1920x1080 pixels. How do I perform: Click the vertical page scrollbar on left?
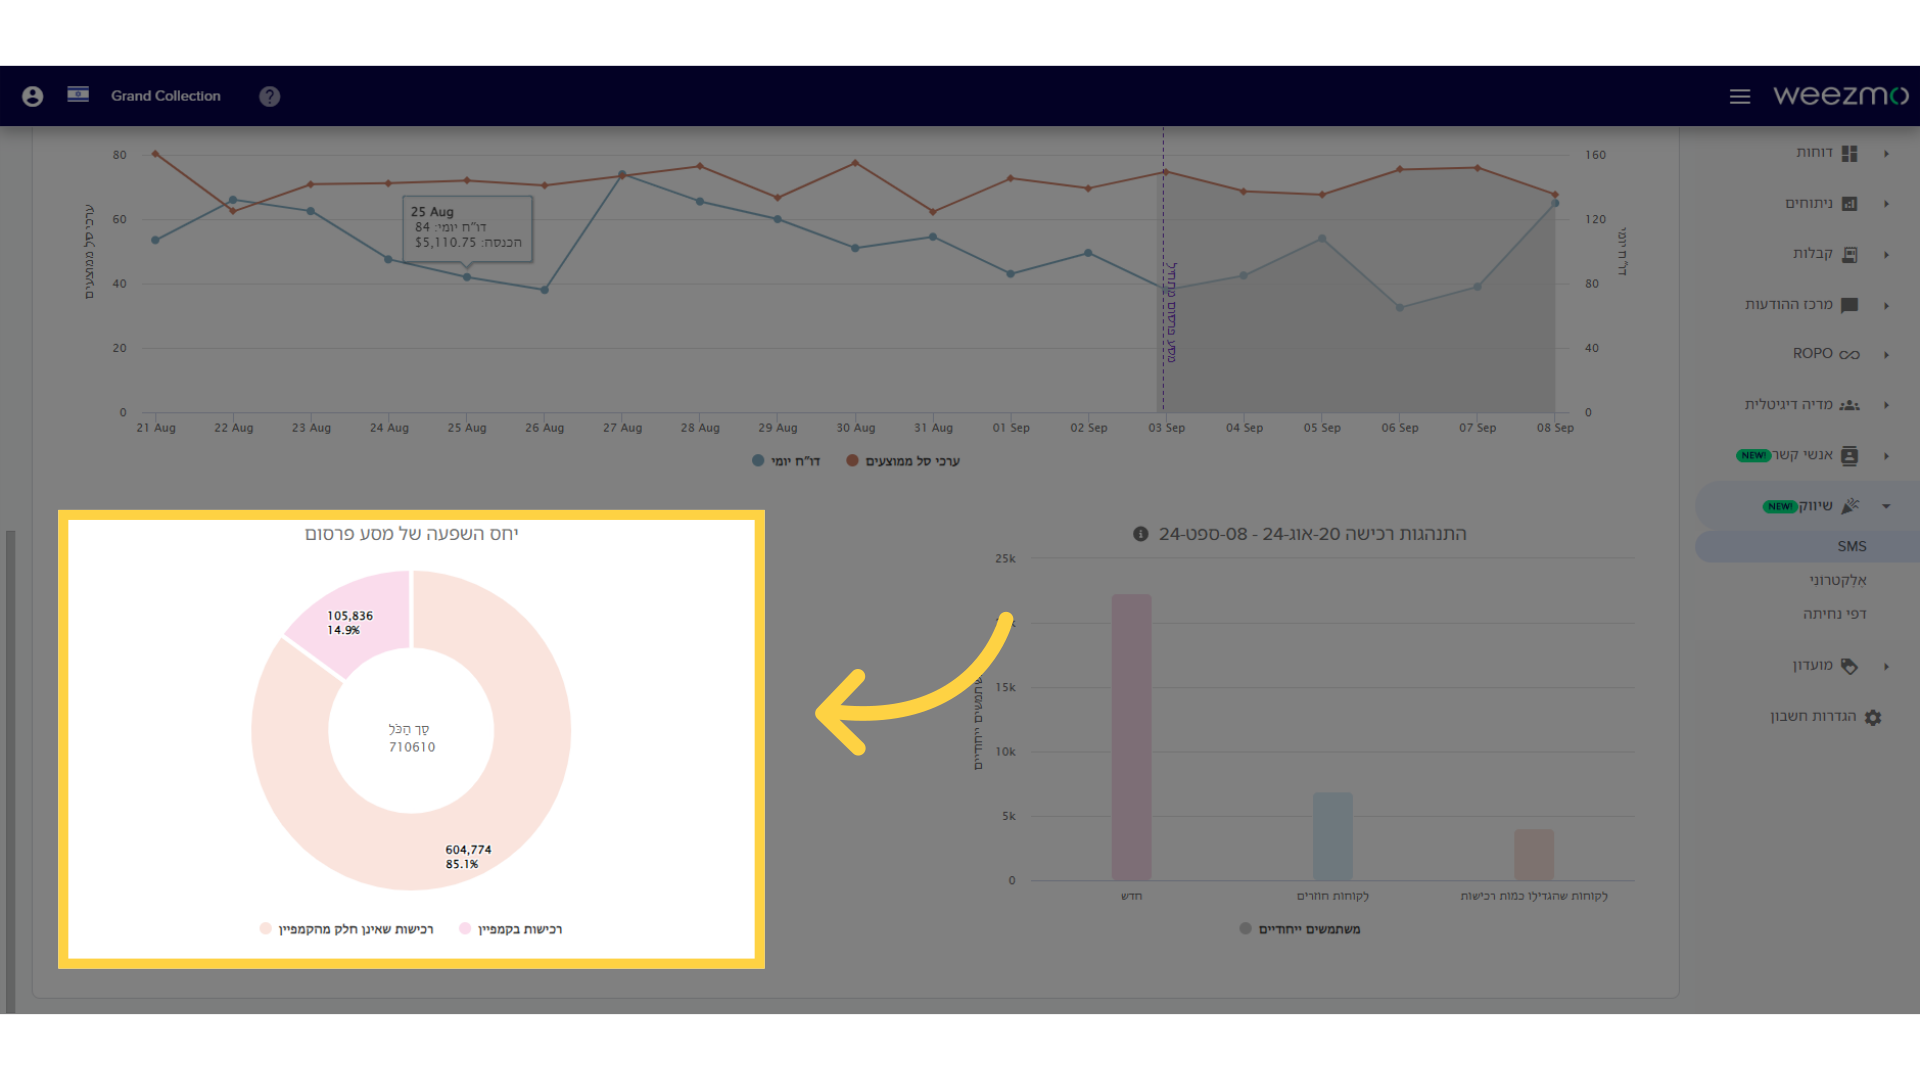[10, 770]
